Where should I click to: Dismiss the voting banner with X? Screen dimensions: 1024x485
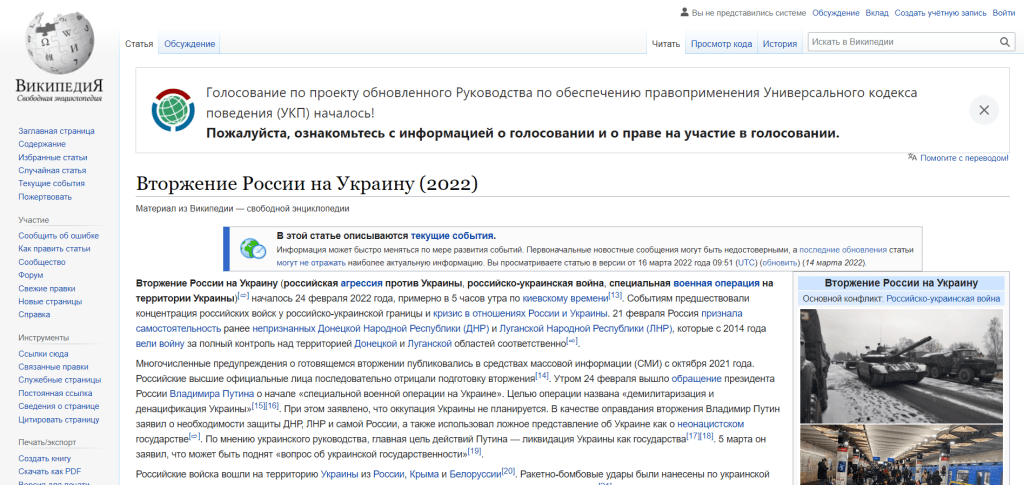[983, 110]
